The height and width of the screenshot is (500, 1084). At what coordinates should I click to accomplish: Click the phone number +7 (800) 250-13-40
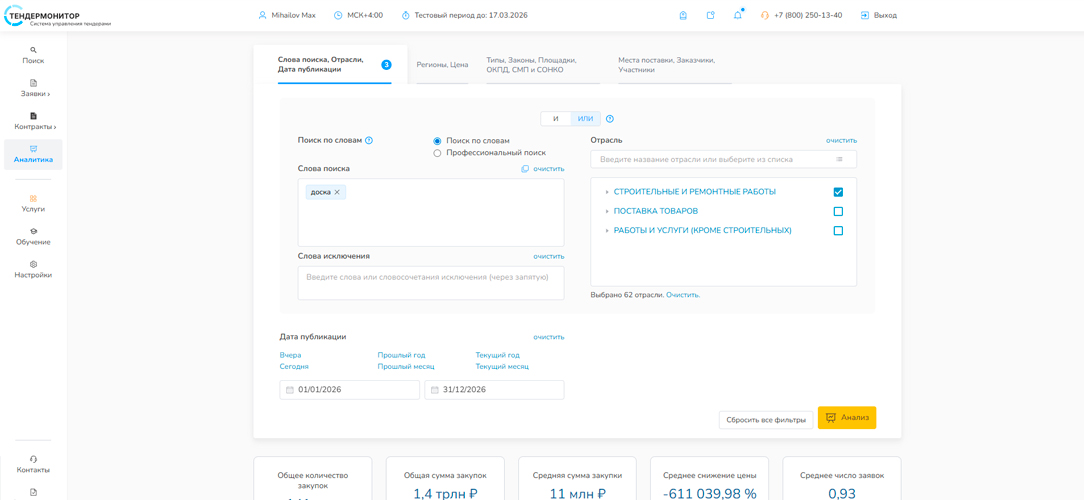(x=808, y=15)
